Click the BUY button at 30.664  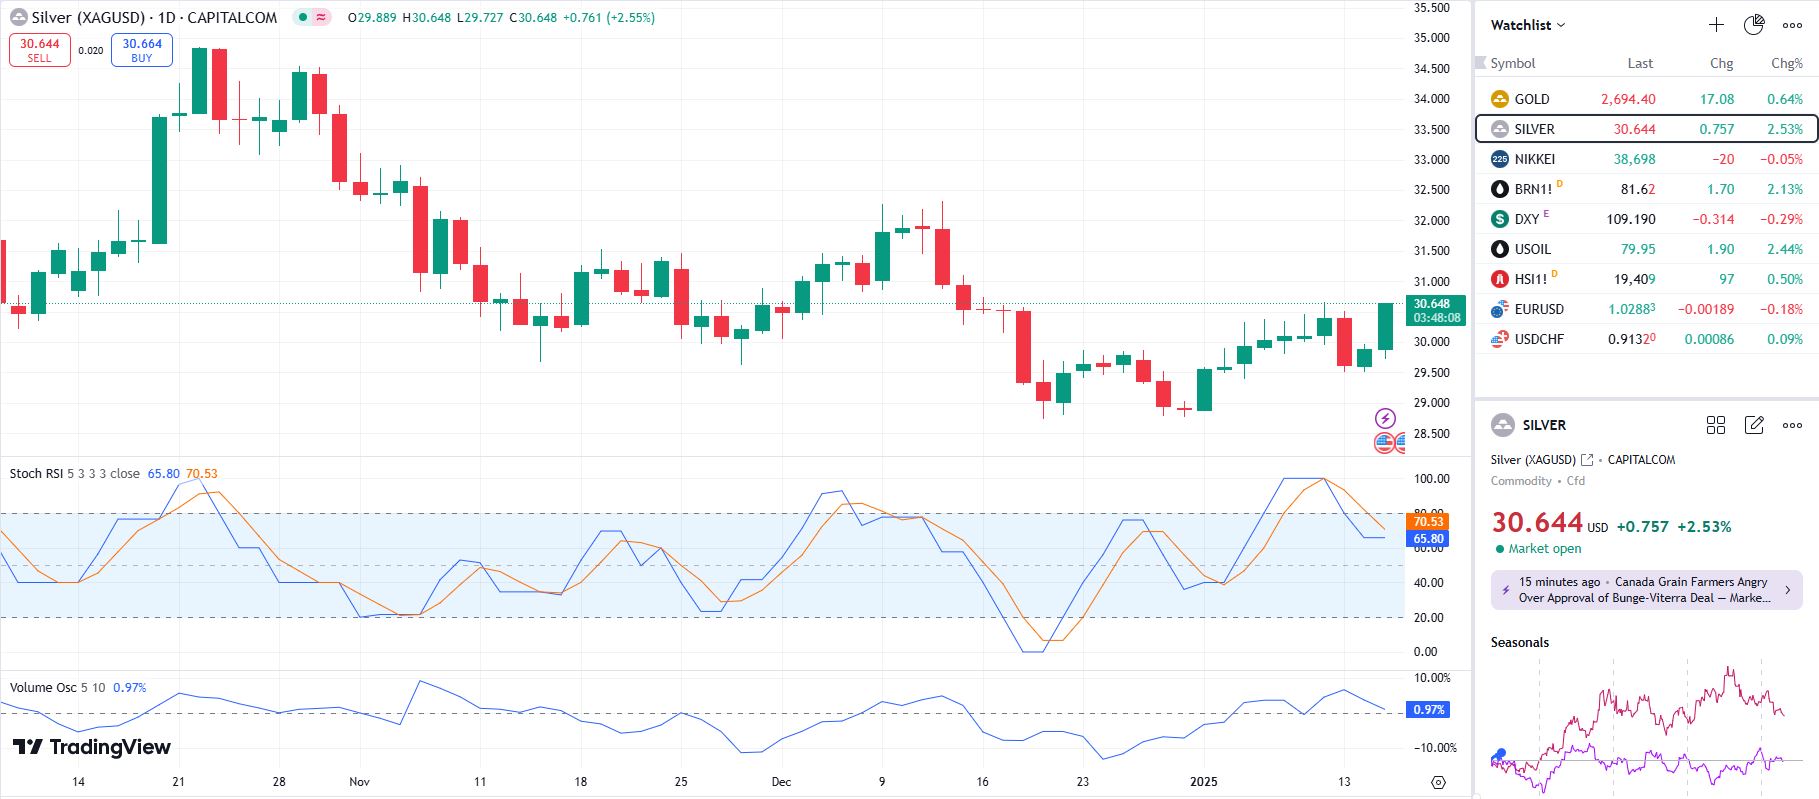pos(142,50)
